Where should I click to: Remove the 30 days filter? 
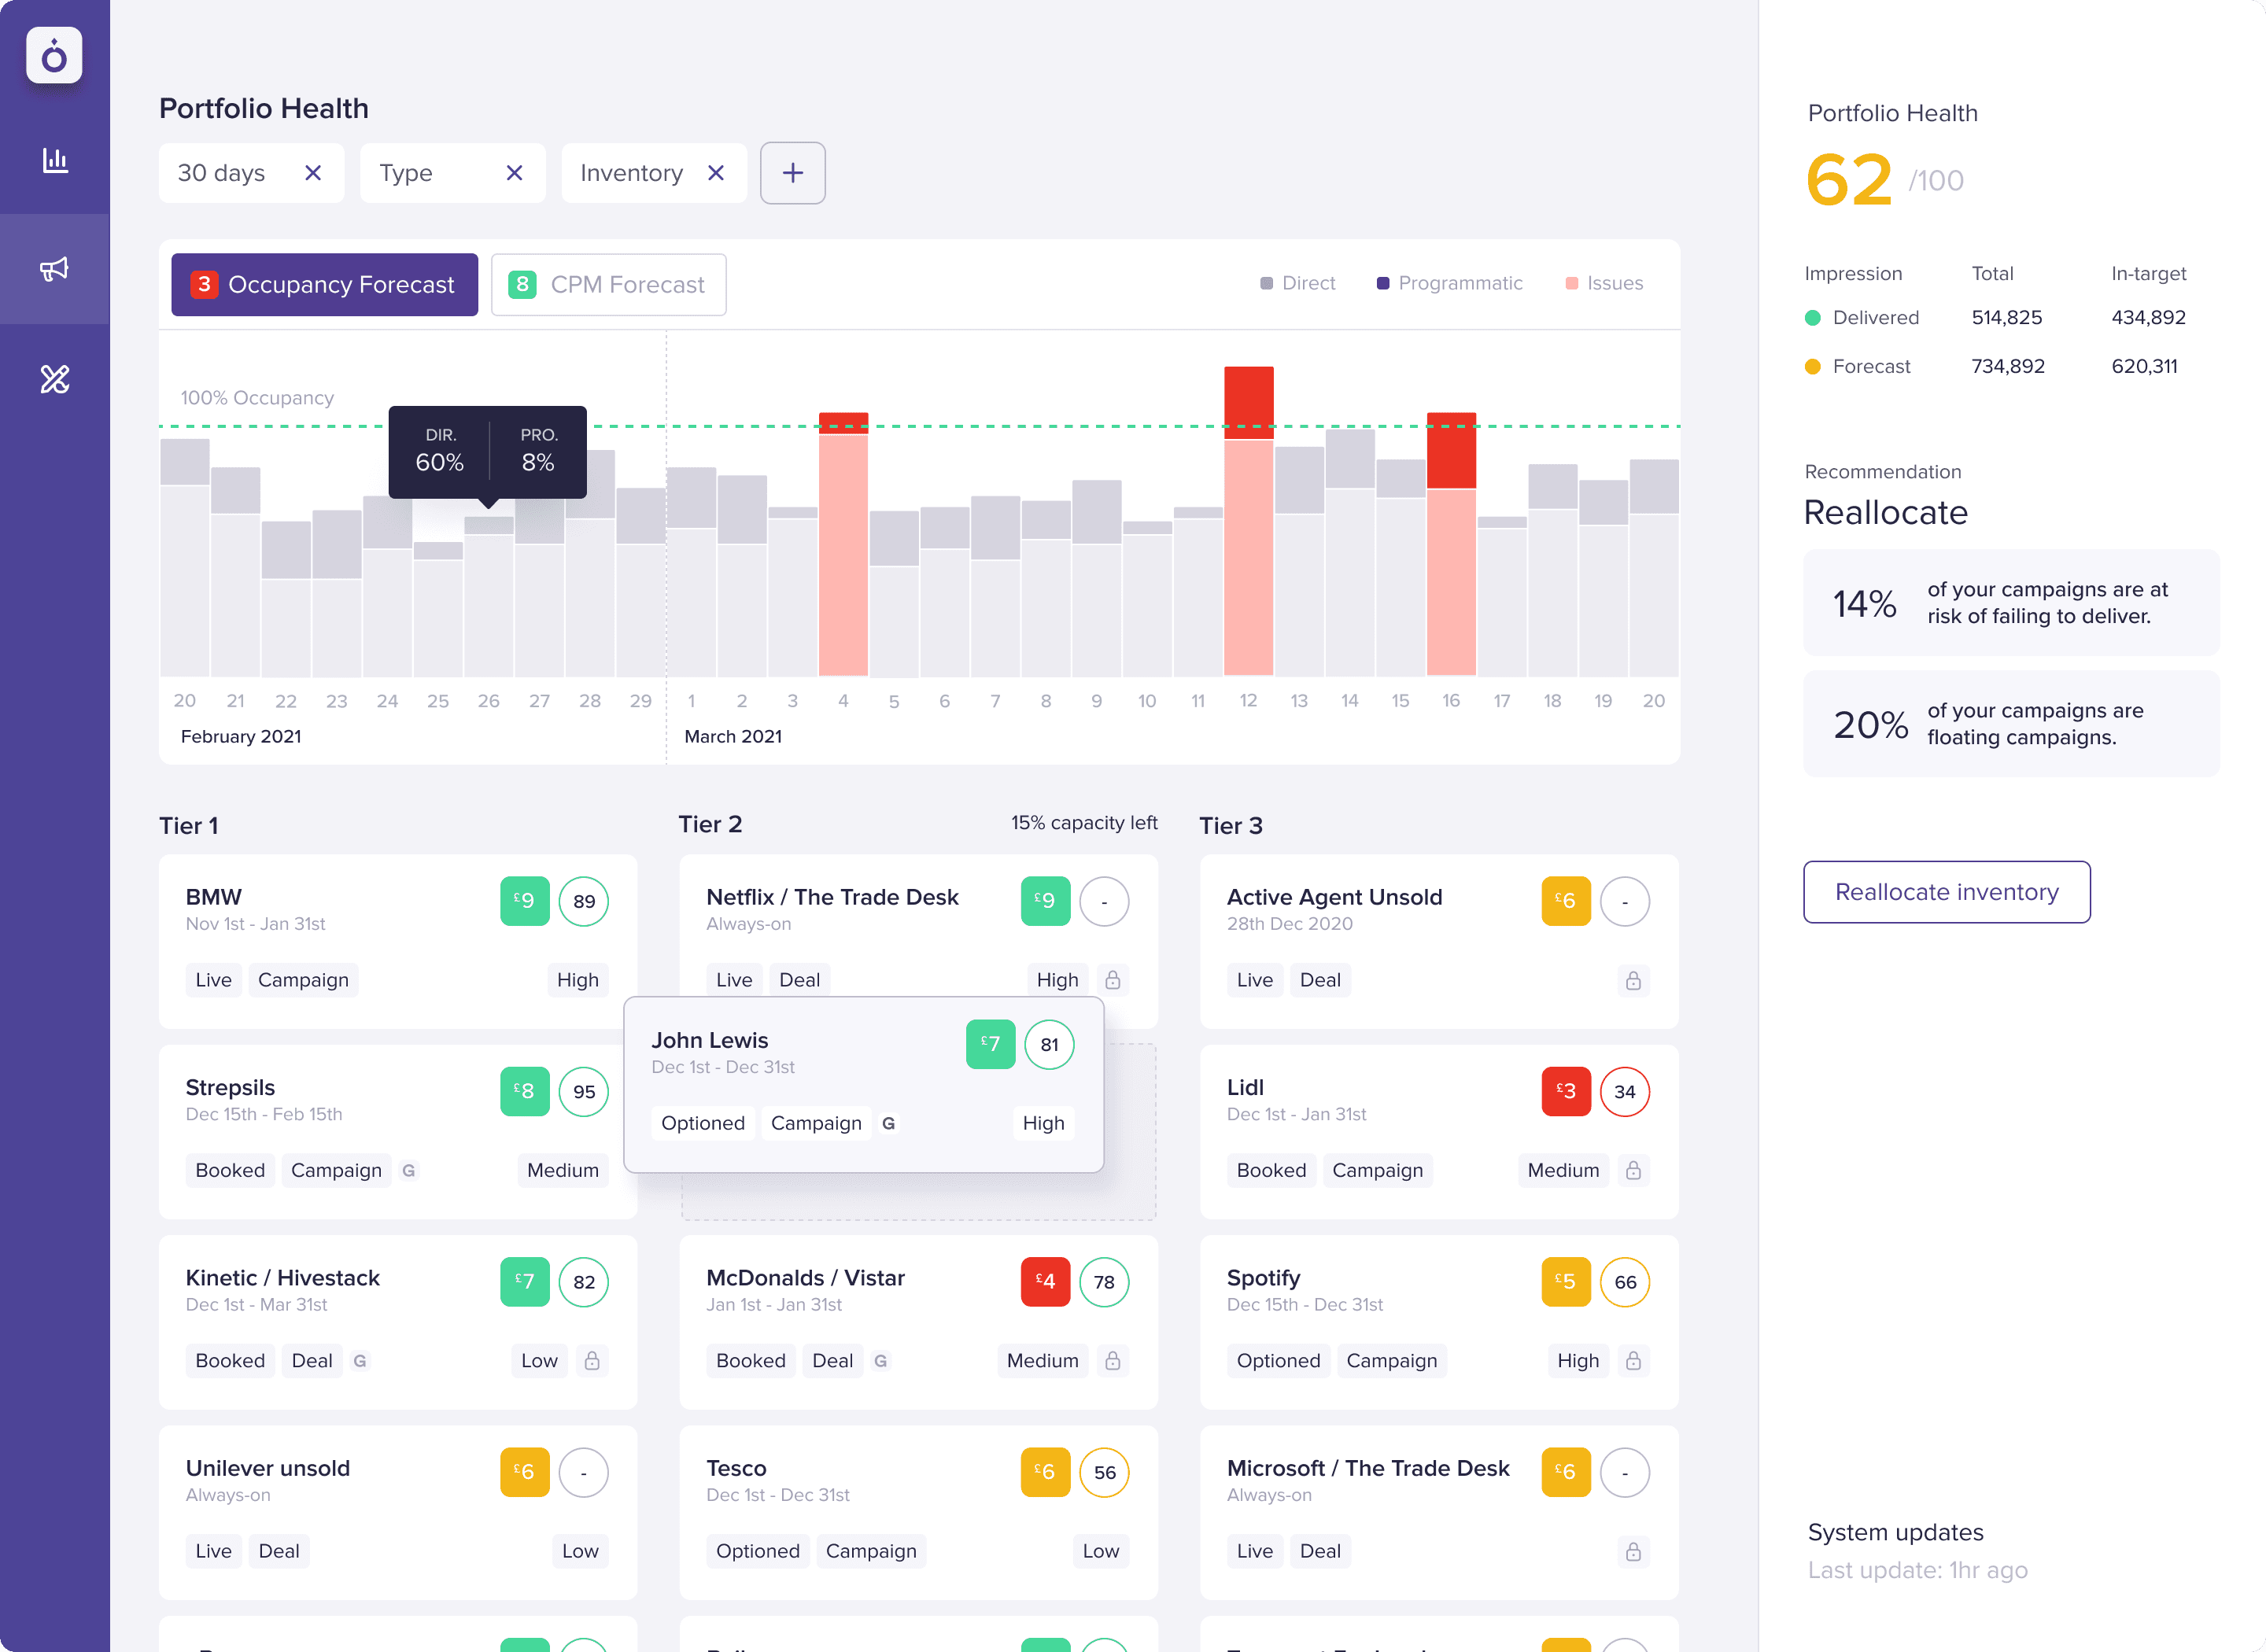(x=313, y=173)
